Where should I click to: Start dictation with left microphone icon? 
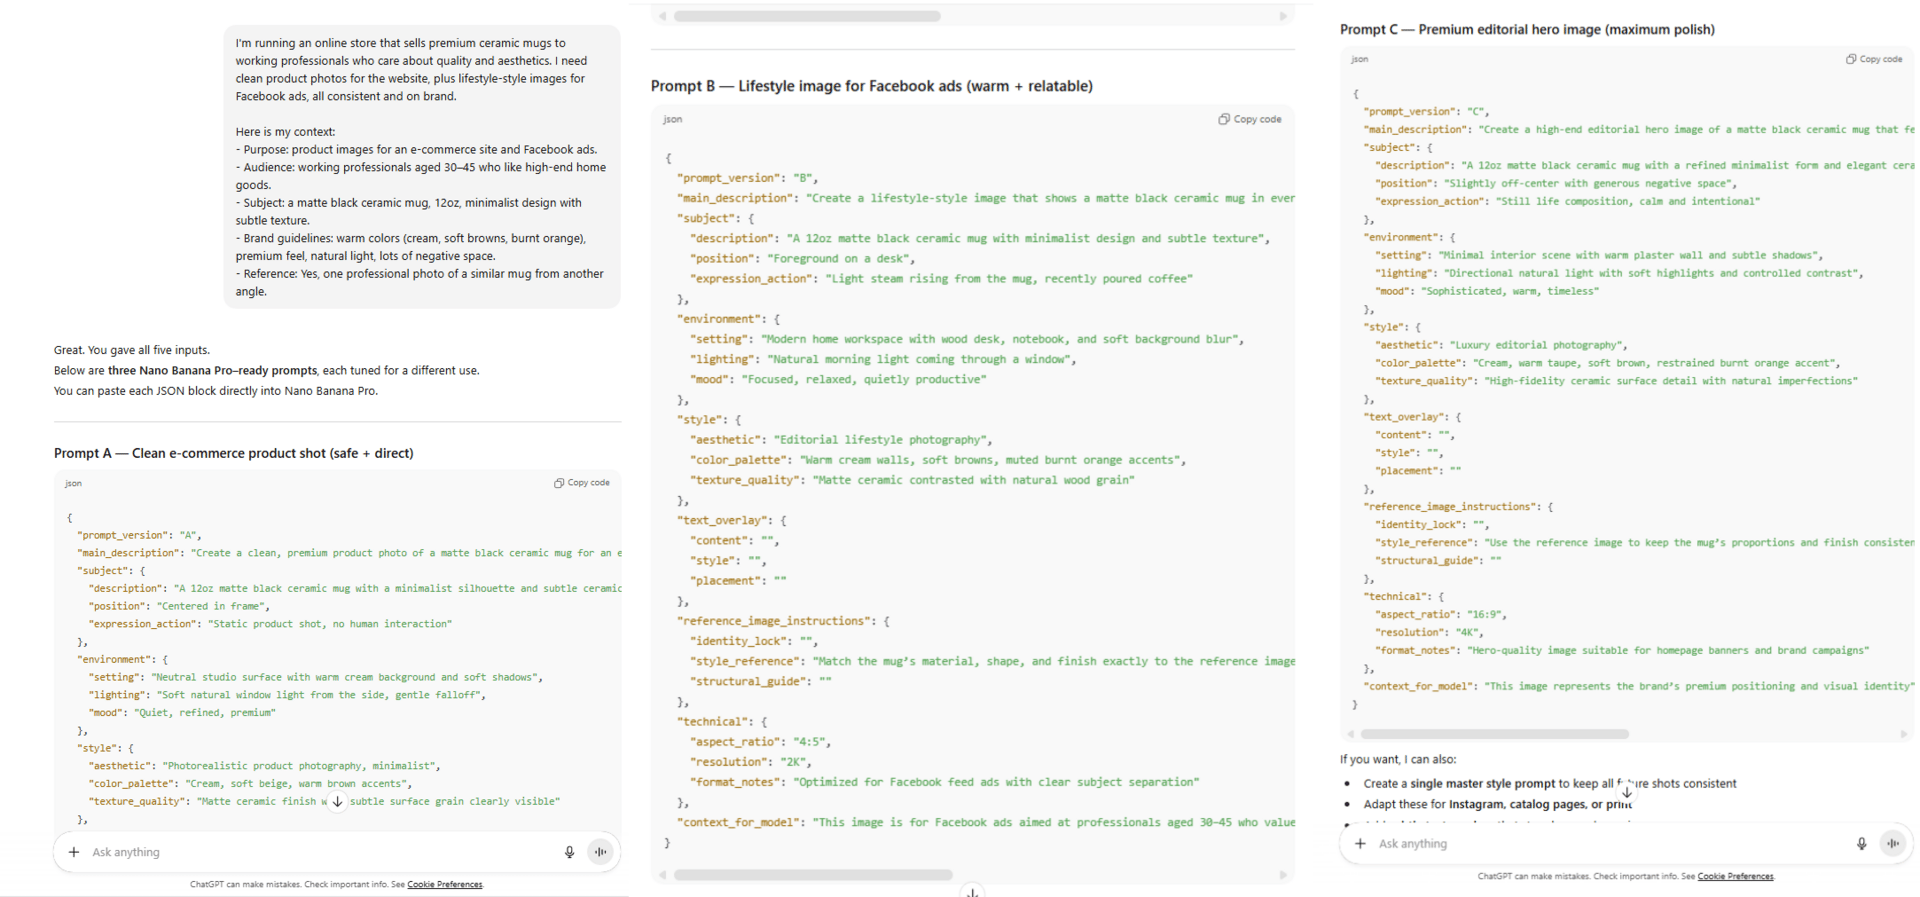[x=569, y=852]
